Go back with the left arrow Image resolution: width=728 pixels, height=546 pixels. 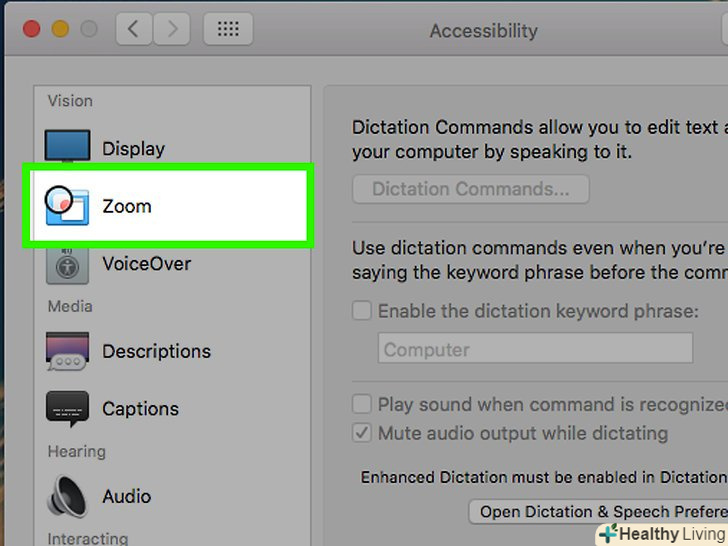coord(135,30)
